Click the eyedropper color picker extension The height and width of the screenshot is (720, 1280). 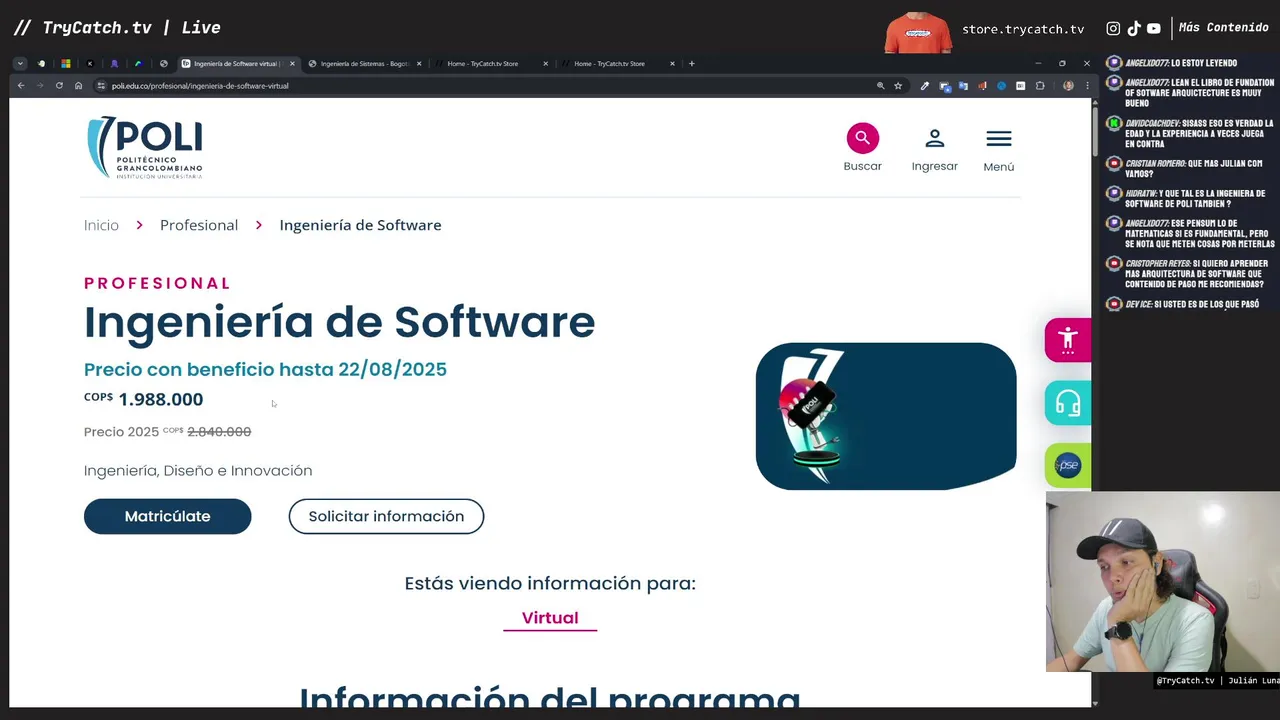pyautogui.click(x=924, y=86)
